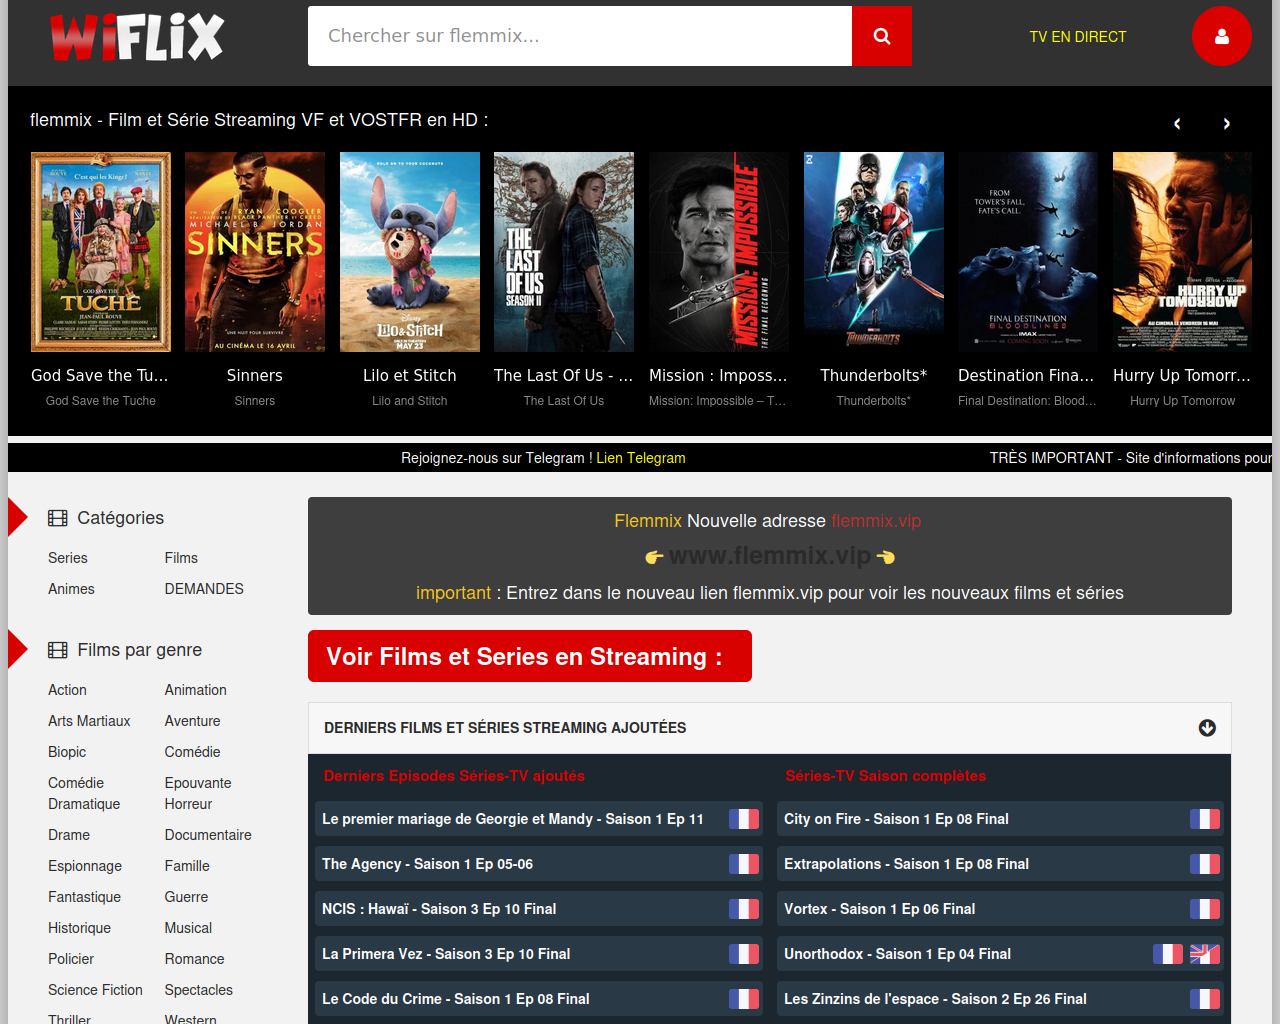Click the Films par genre film icon
1280x1024 pixels.
pos(58,650)
